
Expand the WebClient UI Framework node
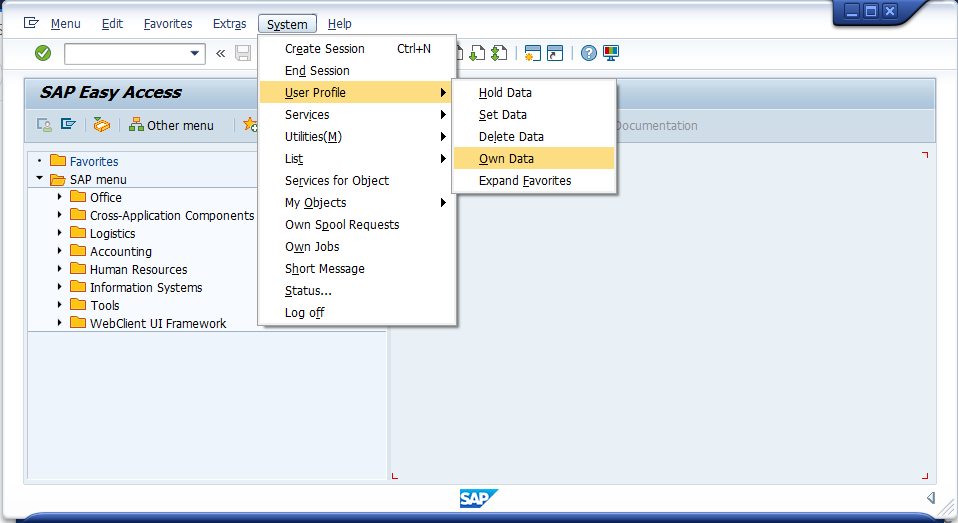pyautogui.click(x=59, y=323)
